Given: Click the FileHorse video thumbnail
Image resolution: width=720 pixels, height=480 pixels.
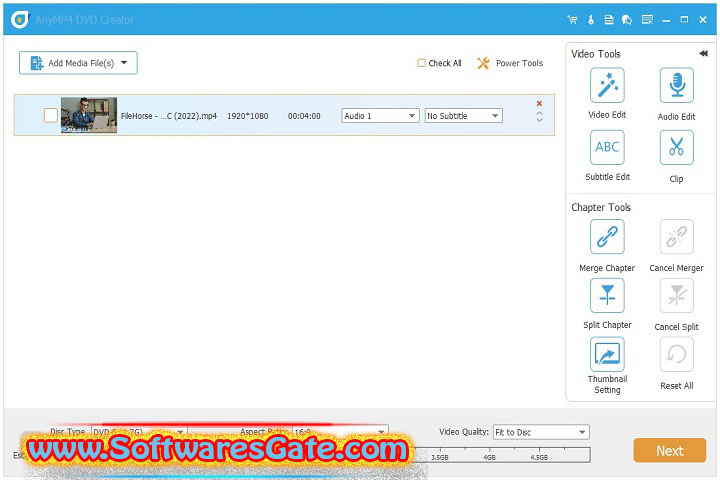Looking at the screenshot, I should 89,115.
